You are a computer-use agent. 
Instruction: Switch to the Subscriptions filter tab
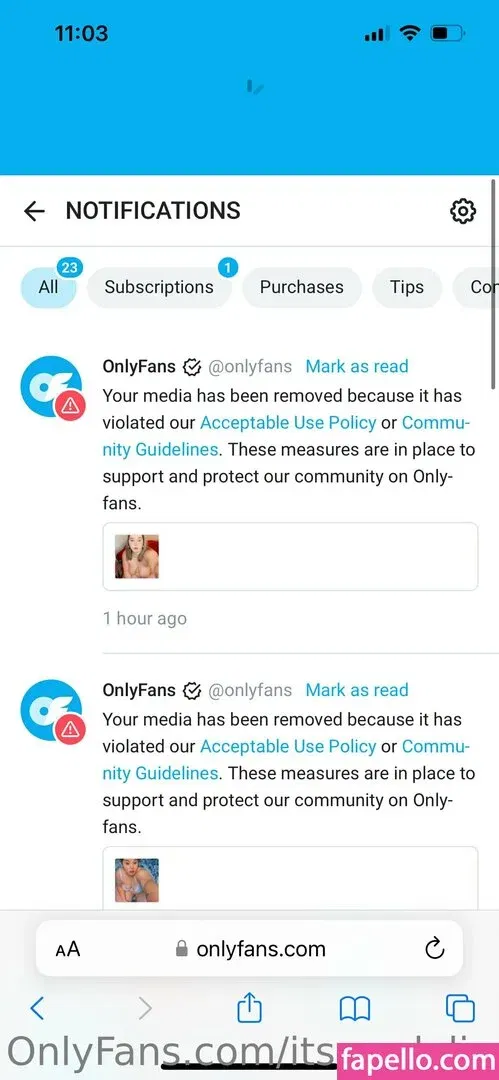coord(159,287)
